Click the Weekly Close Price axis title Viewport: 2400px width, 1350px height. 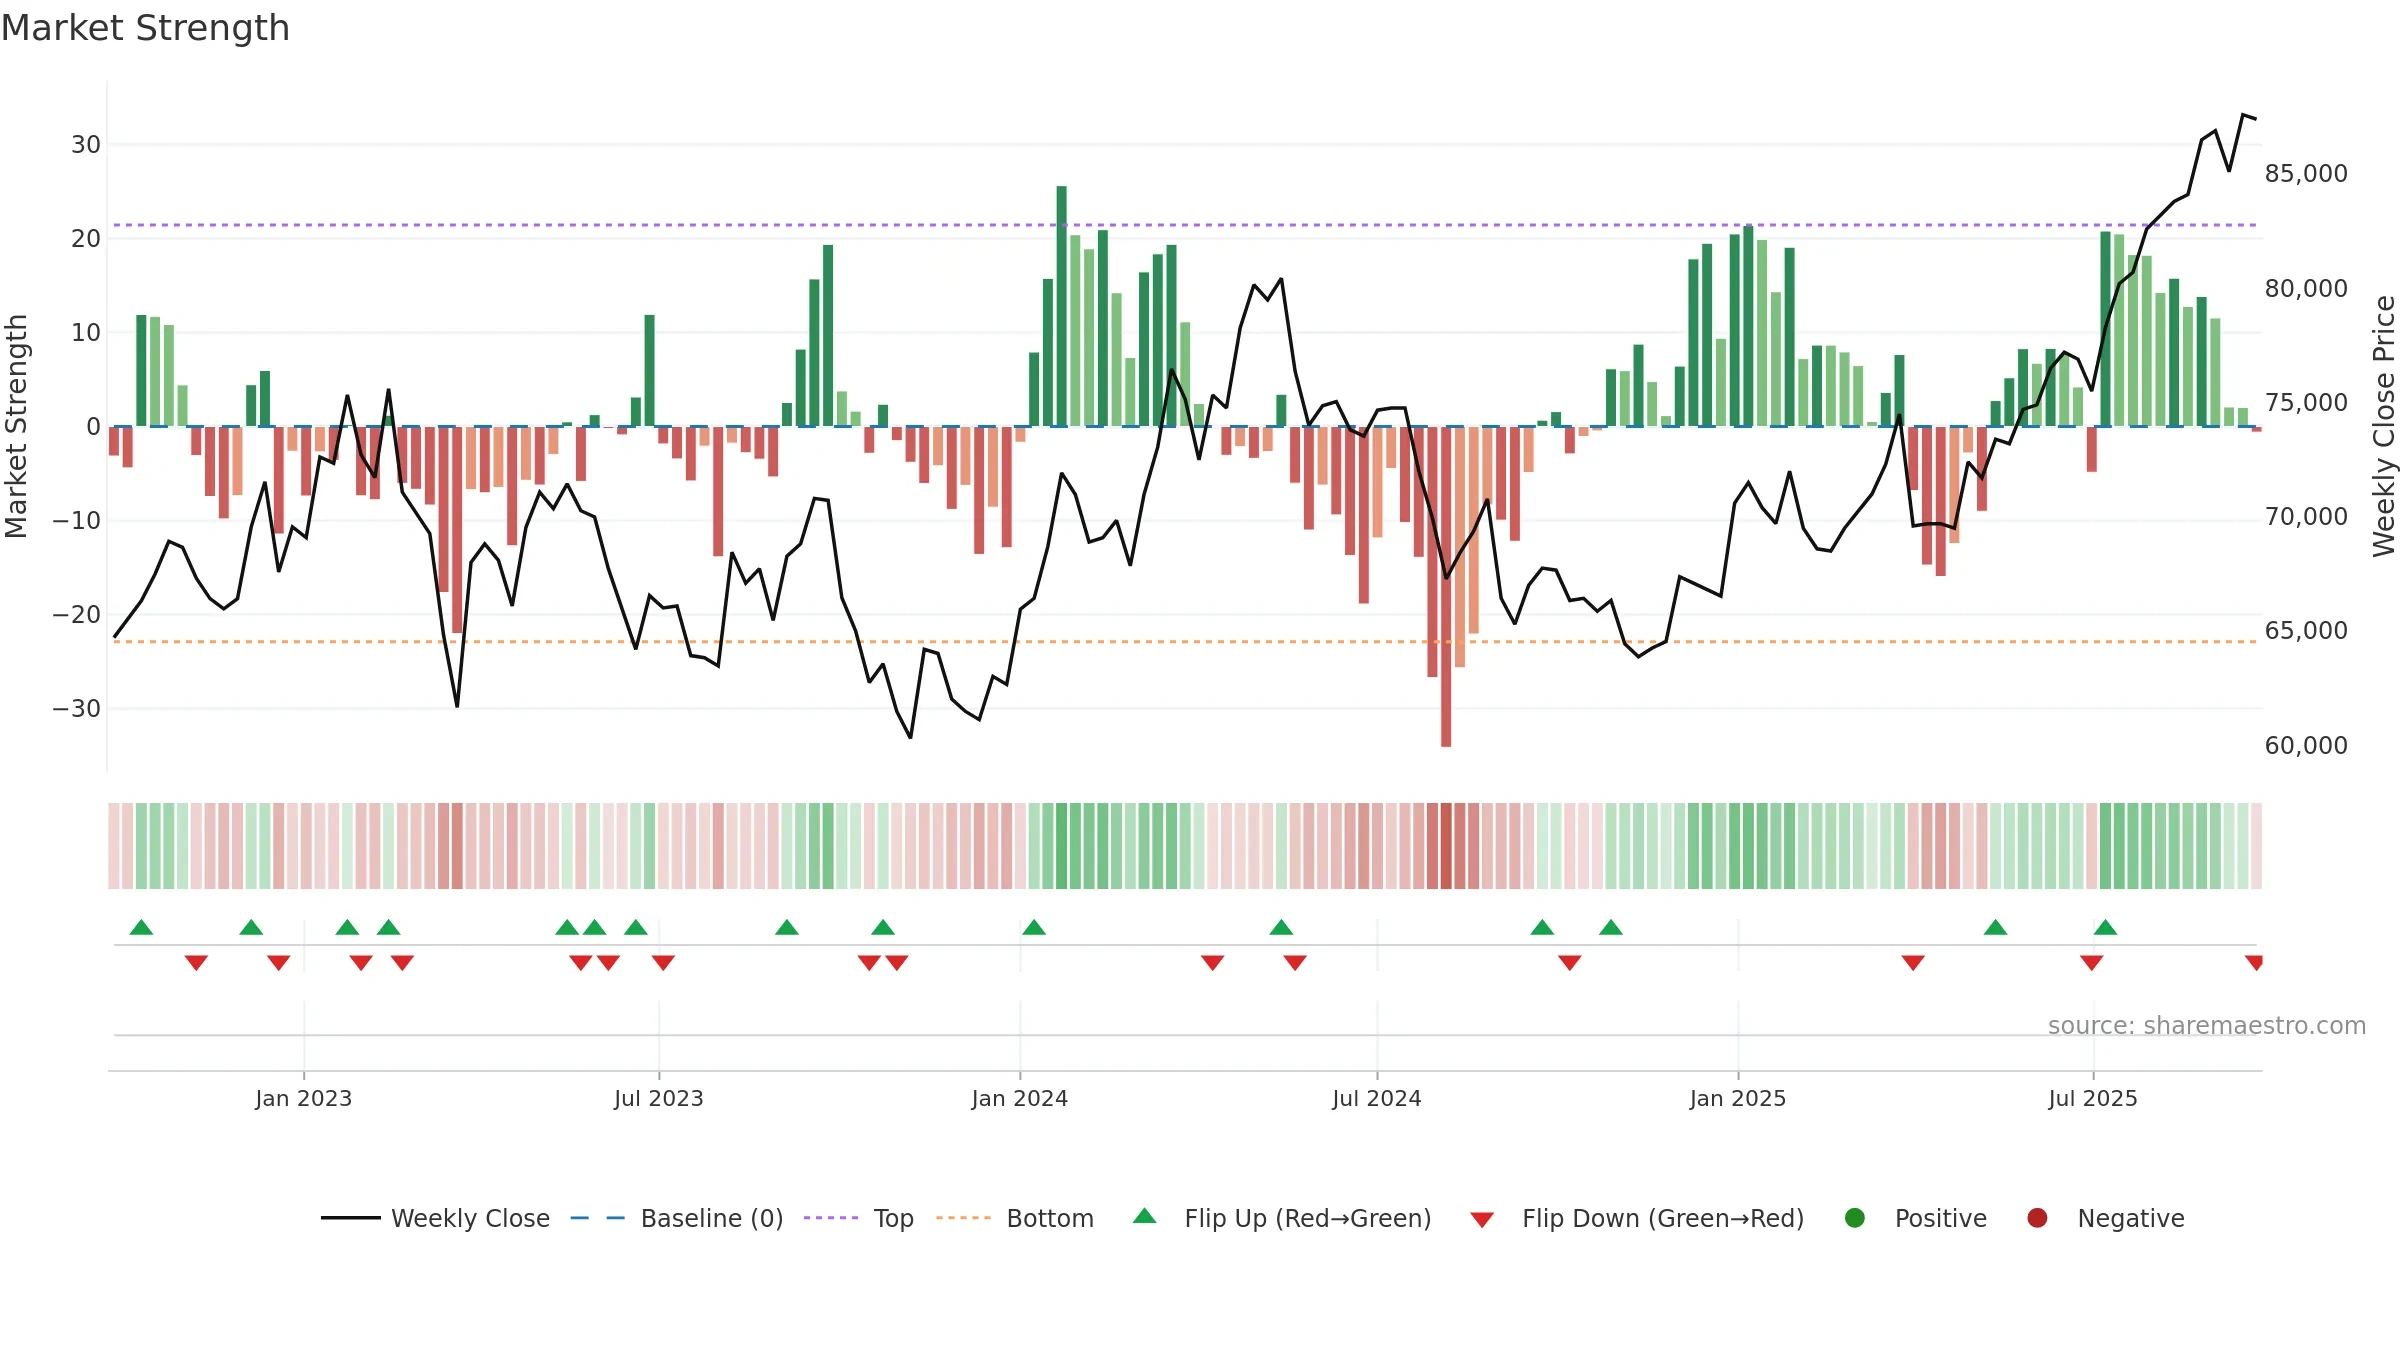pos(2385,426)
